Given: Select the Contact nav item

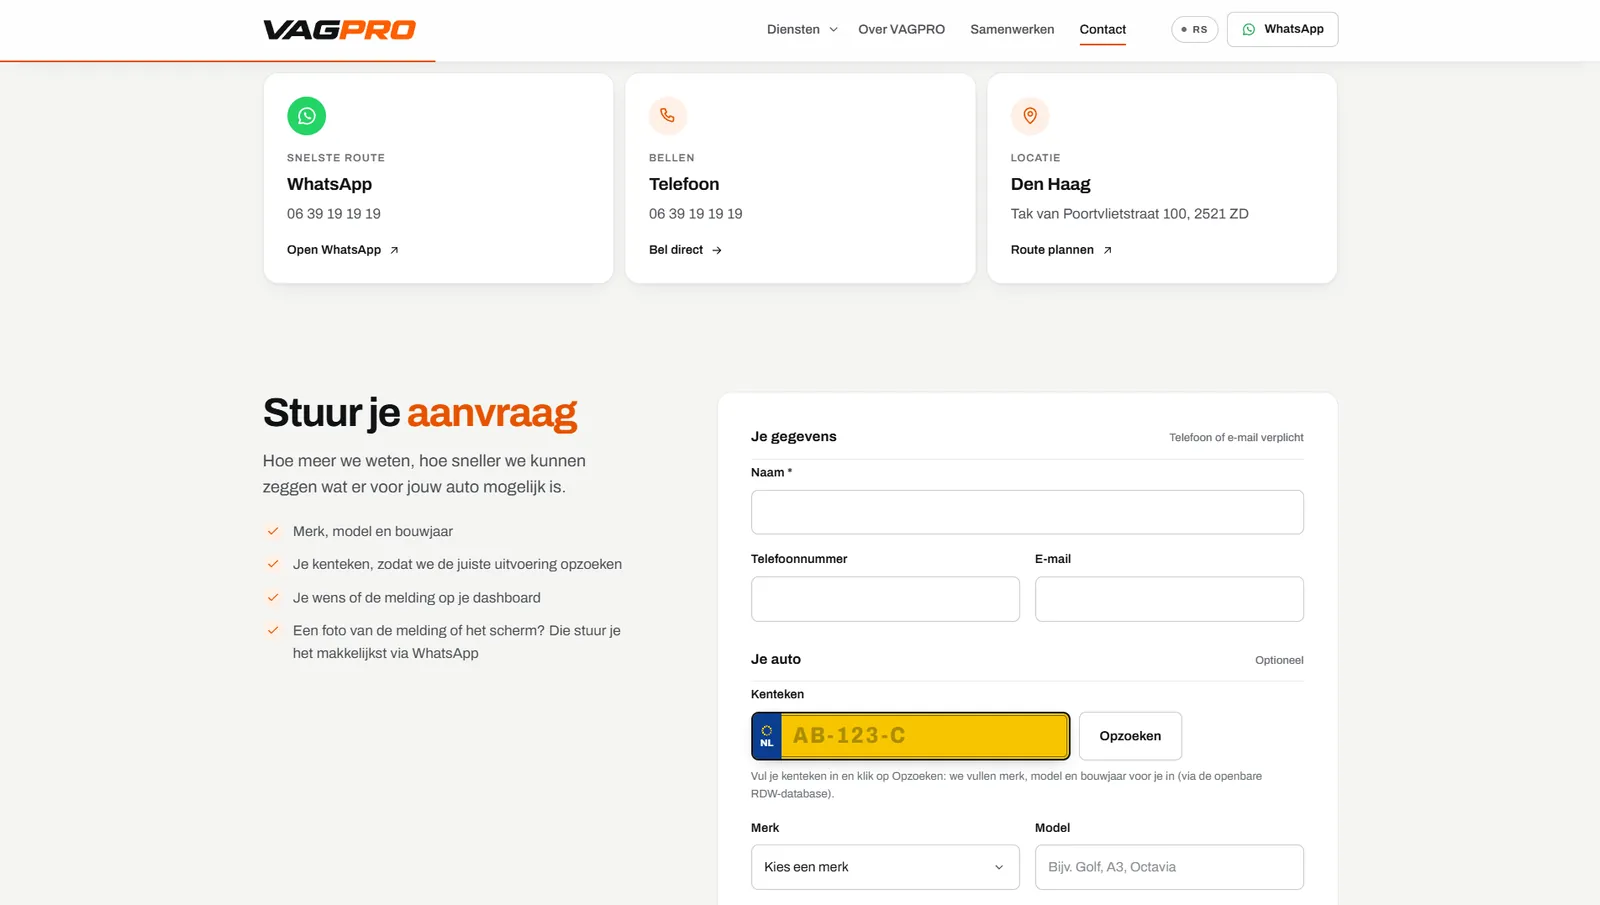Looking at the screenshot, I should pyautogui.click(x=1102, y=30).
